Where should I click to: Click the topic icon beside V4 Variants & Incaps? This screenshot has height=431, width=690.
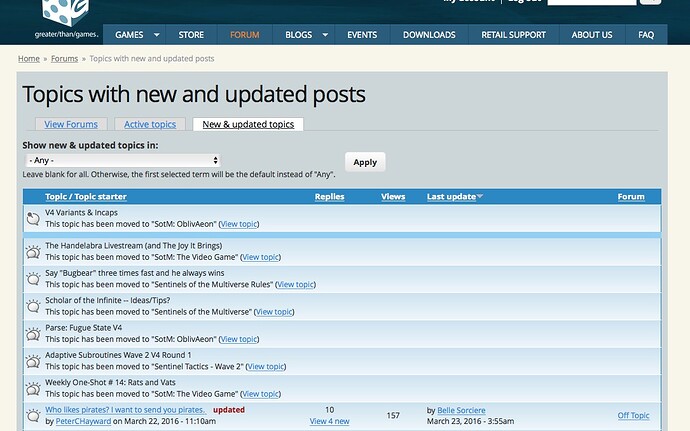pos(33,218)
